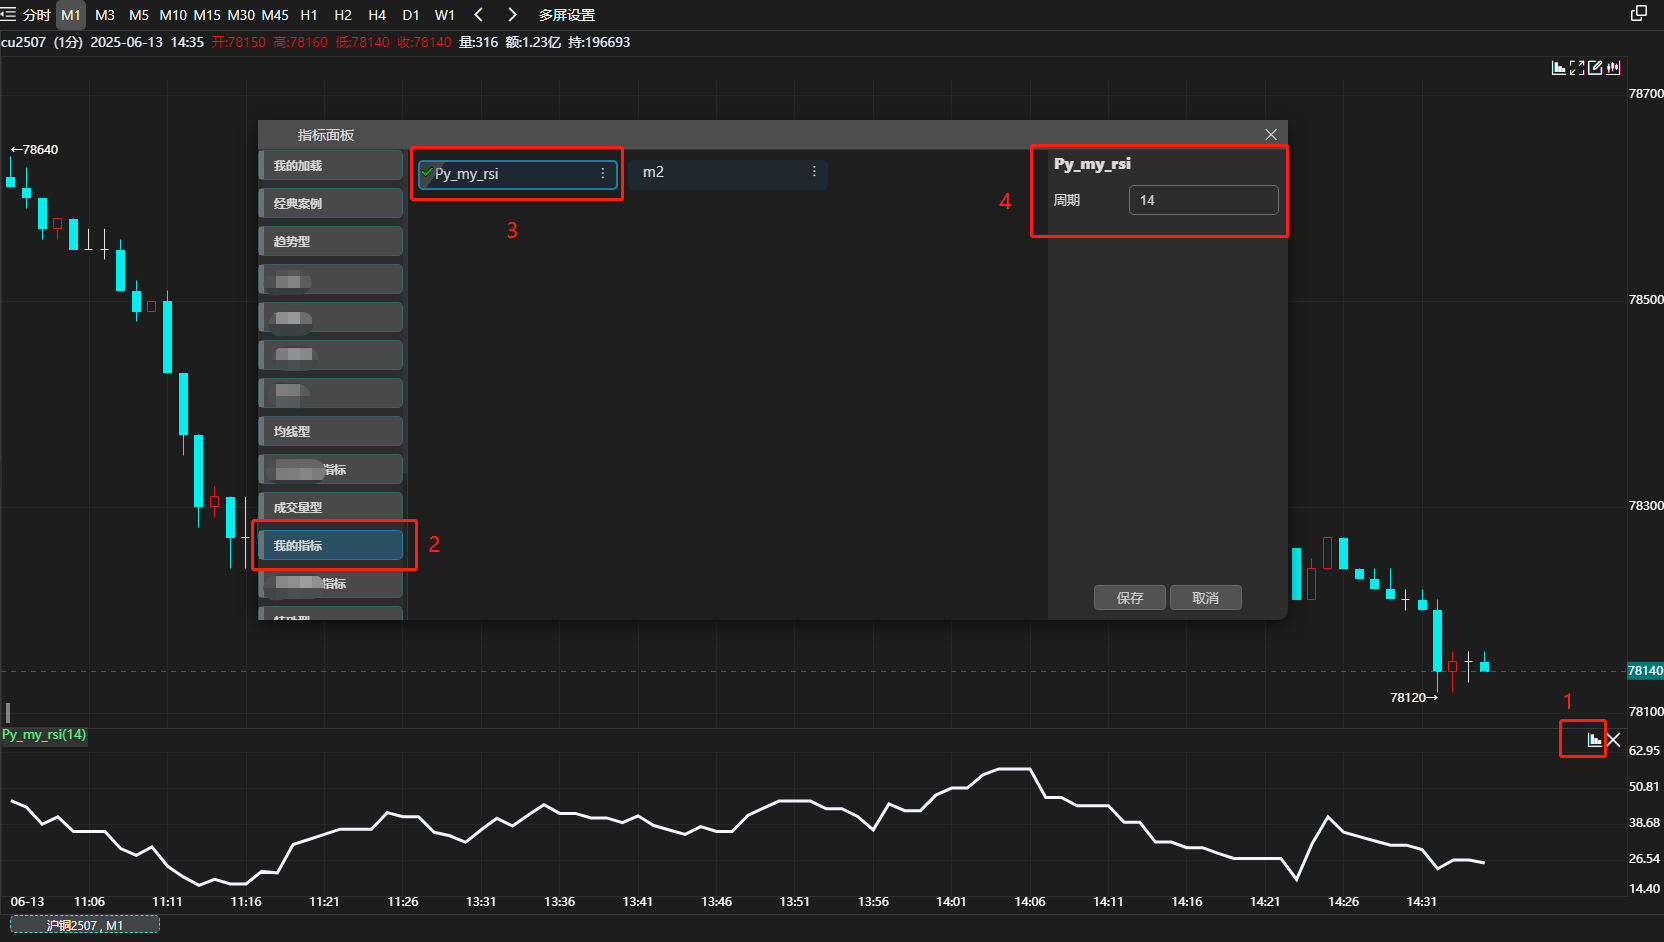Image resolution: width=1664 pixels, height=942 pixels.
Task: Select the H4 timeframe
Action: point(377,15)
